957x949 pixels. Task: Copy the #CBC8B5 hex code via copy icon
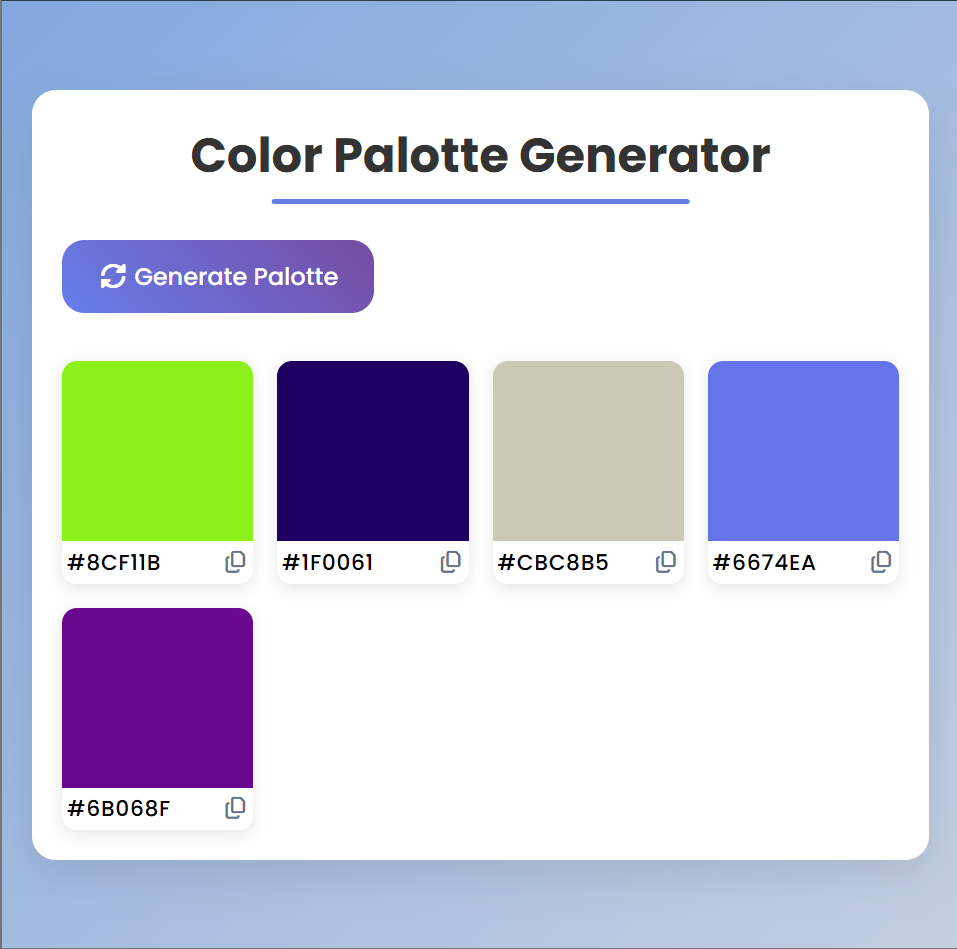(x=666, y=562)
